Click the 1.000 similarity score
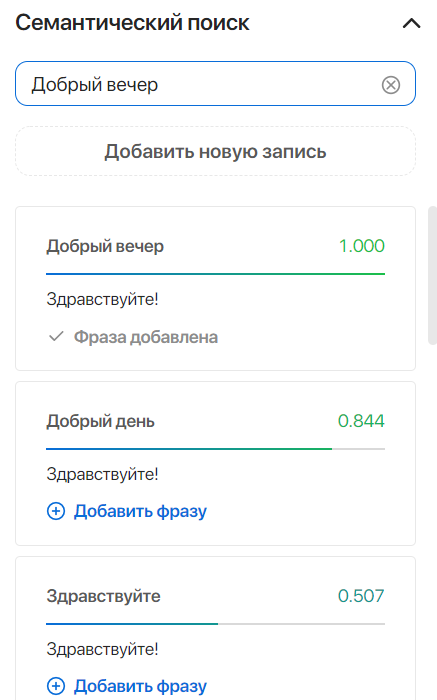This screenshot has height=700, width=437. pyautogui.click(x=362, y=246)
